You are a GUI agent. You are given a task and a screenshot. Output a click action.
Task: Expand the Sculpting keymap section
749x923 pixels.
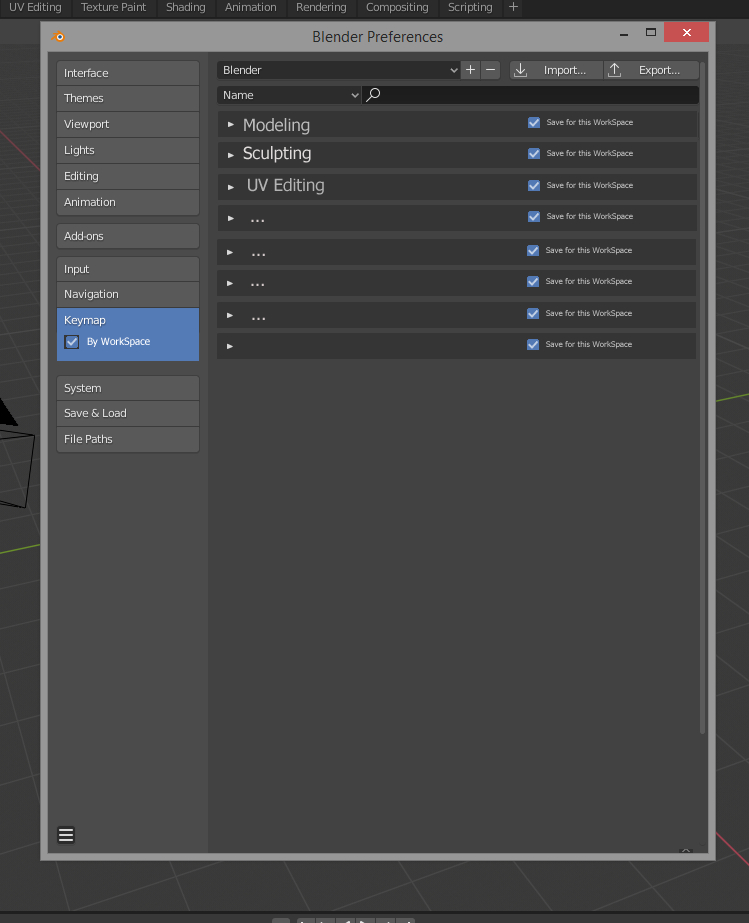tap(231, 155)
